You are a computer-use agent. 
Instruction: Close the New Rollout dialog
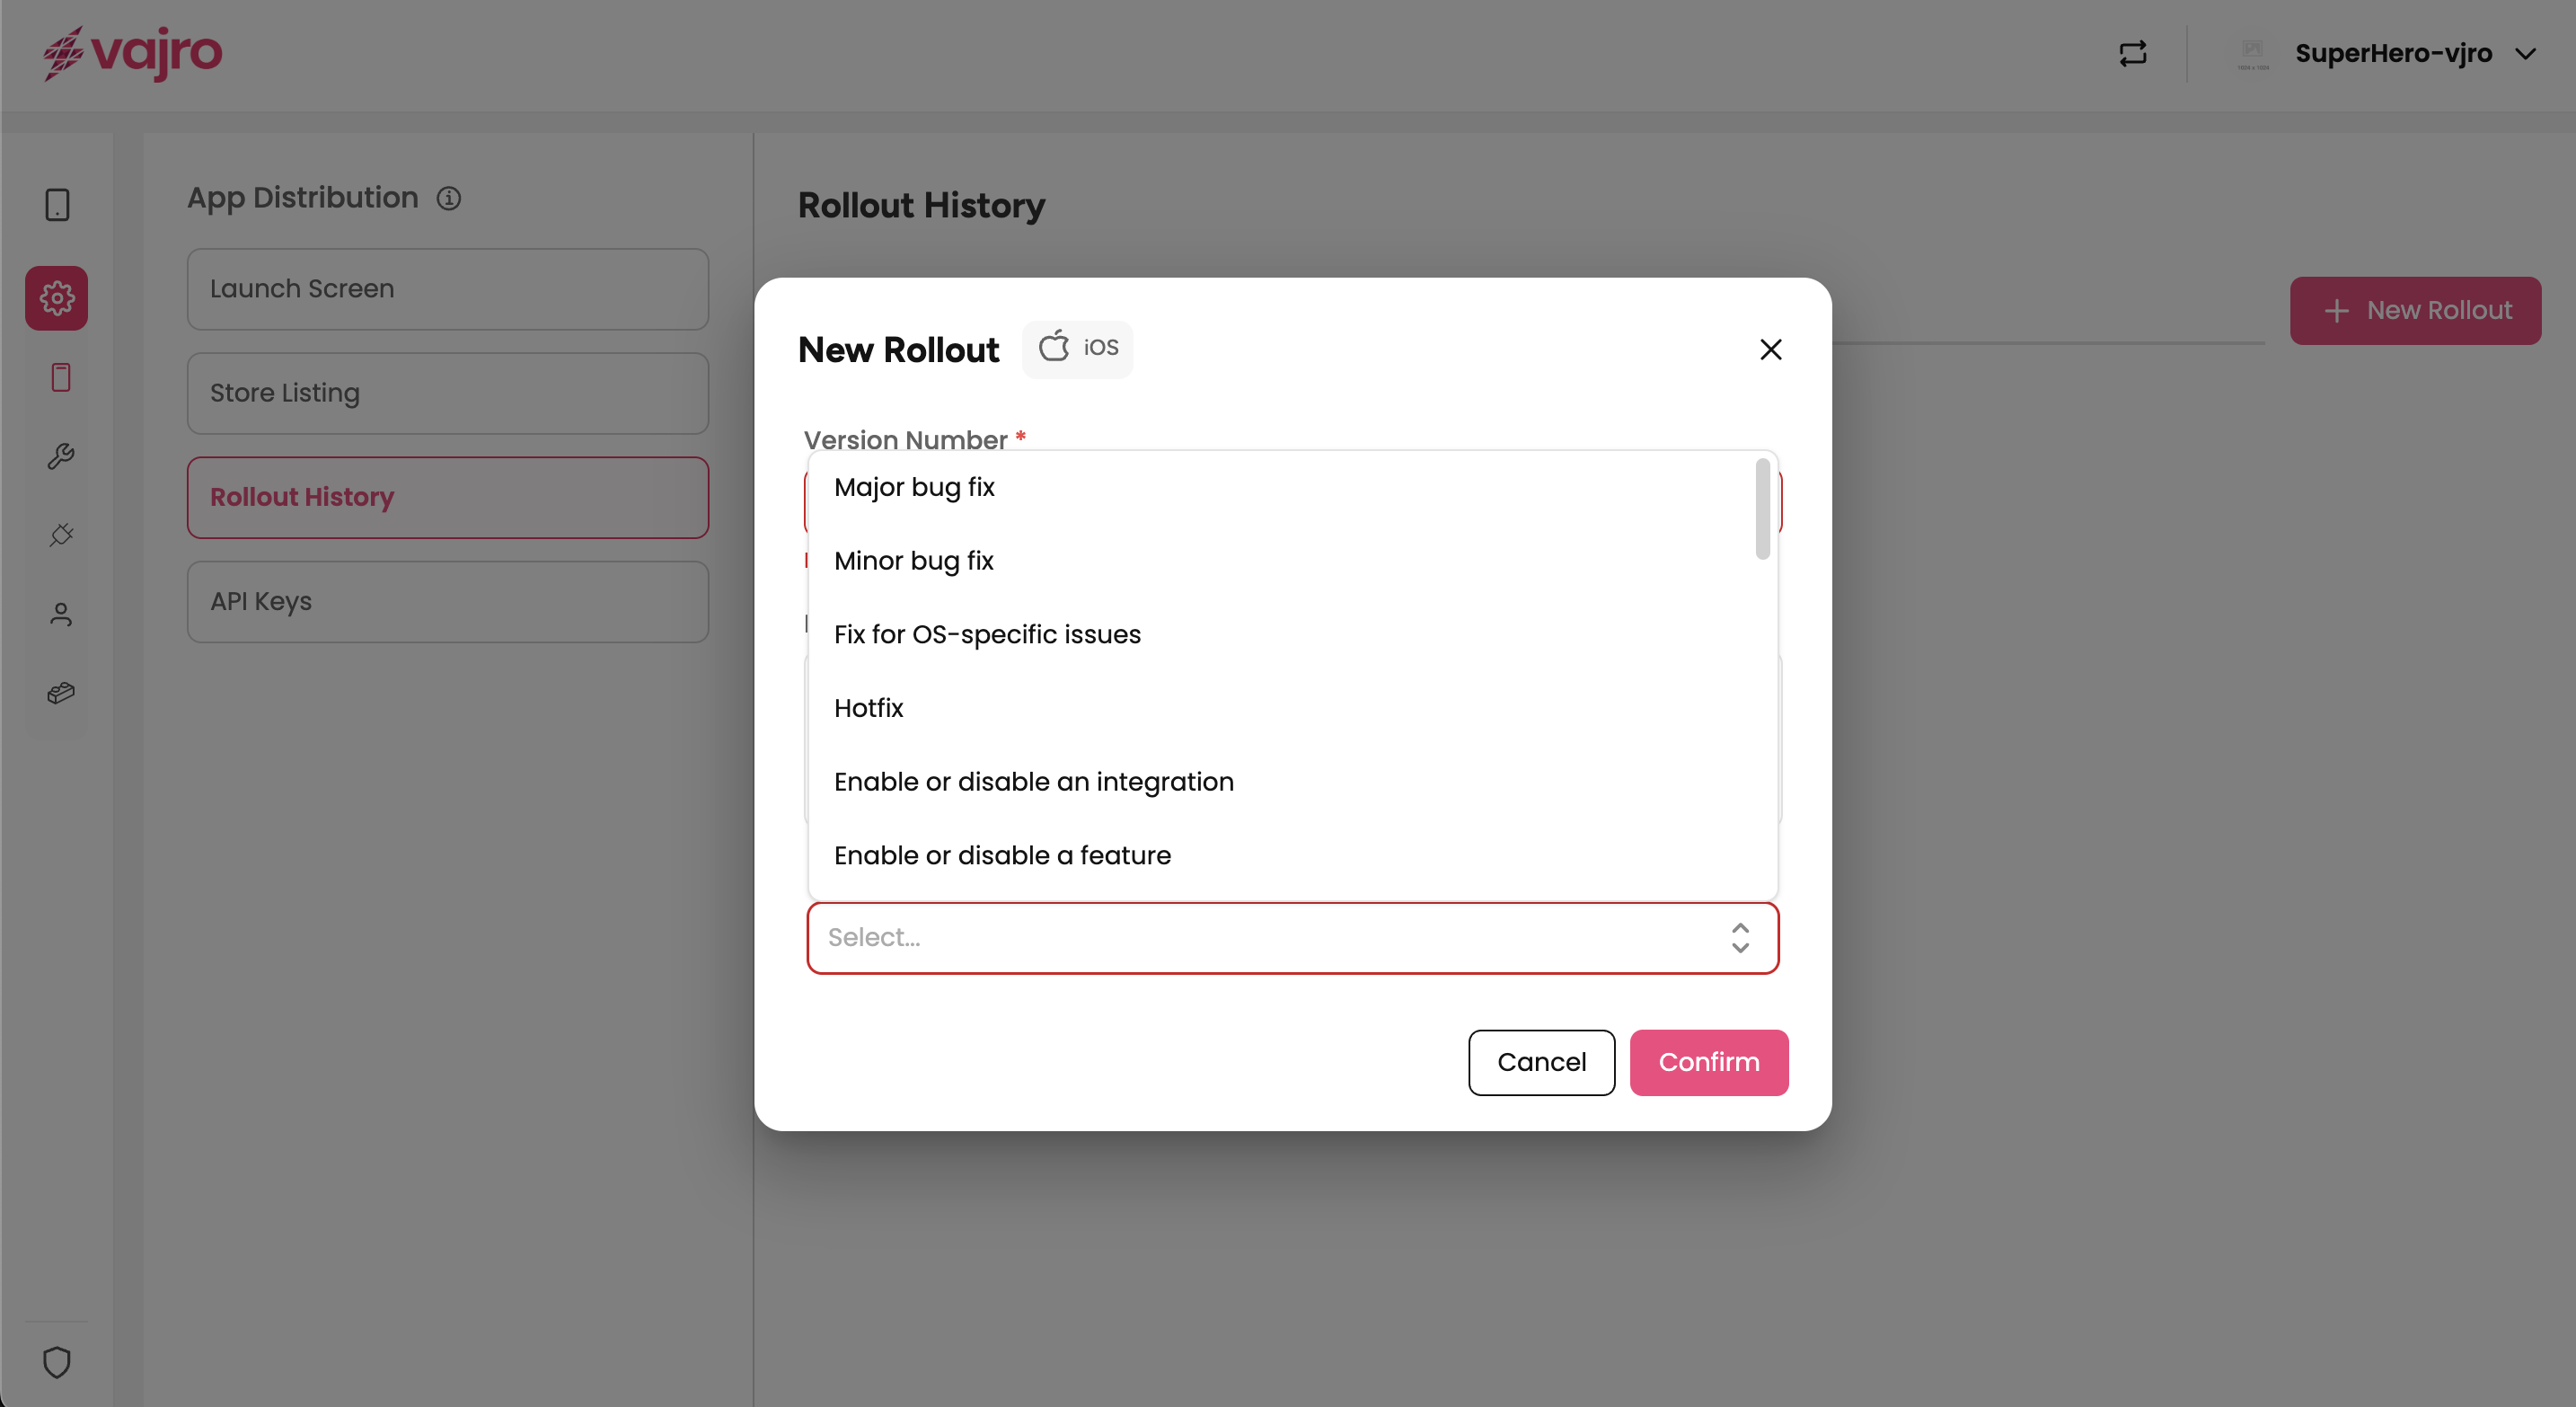click(x=1770, y=349)
